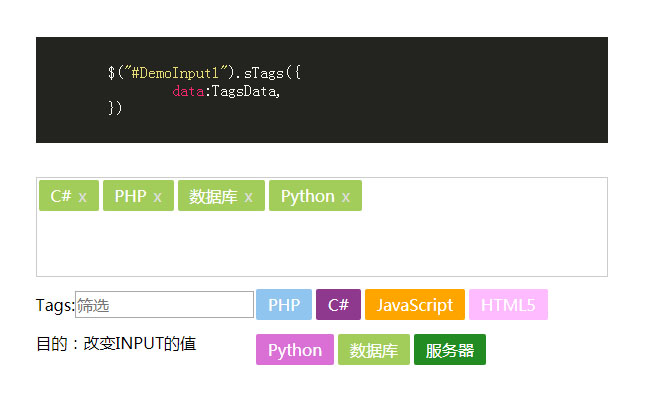Click the Tags: label
650x404 pixels.
coord(55,305)
